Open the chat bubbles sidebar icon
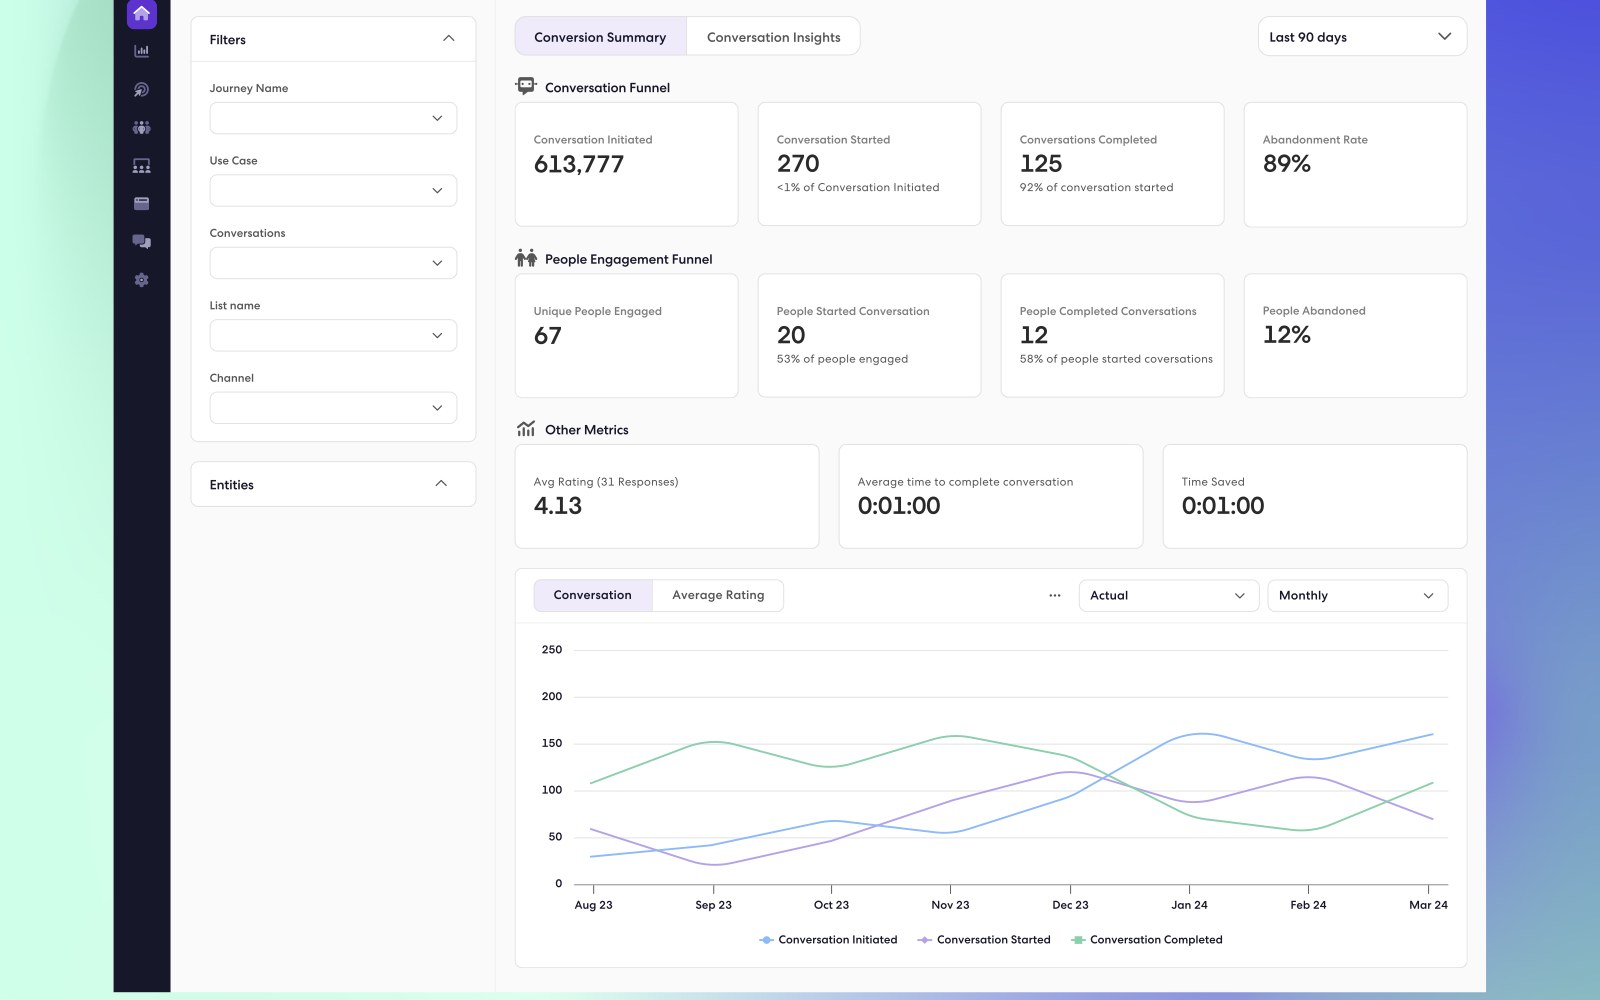Viewport: 1600px width, 1000px height. (x=141, y=241)
